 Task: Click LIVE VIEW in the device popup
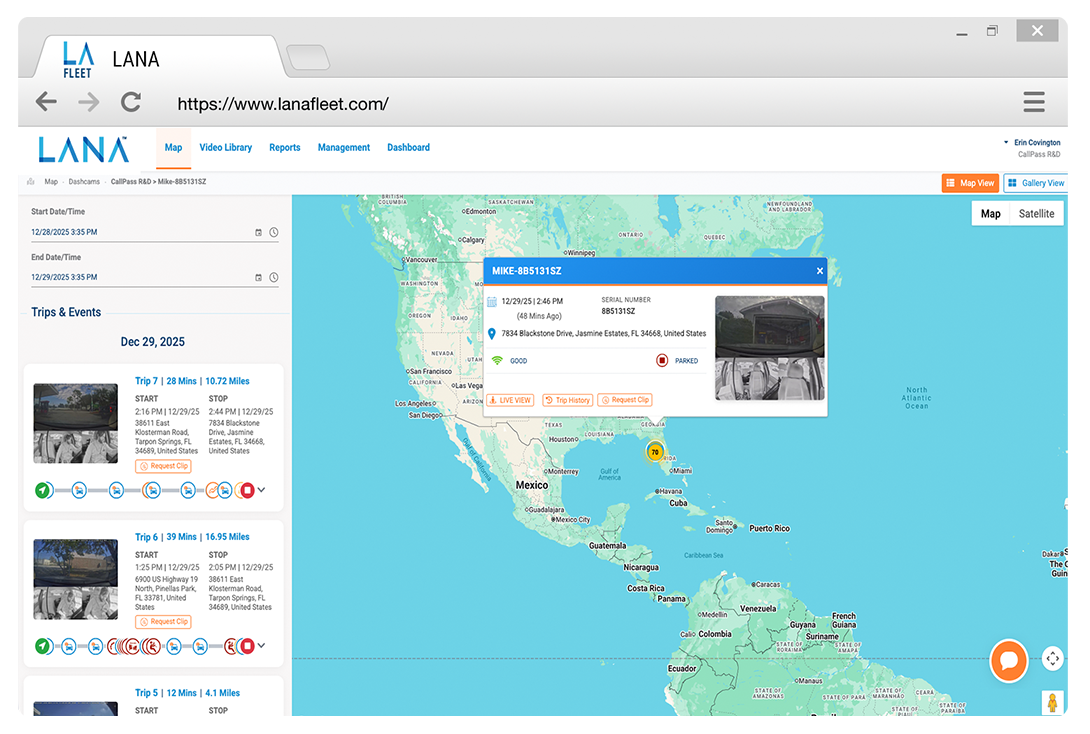tap(510, 400)
